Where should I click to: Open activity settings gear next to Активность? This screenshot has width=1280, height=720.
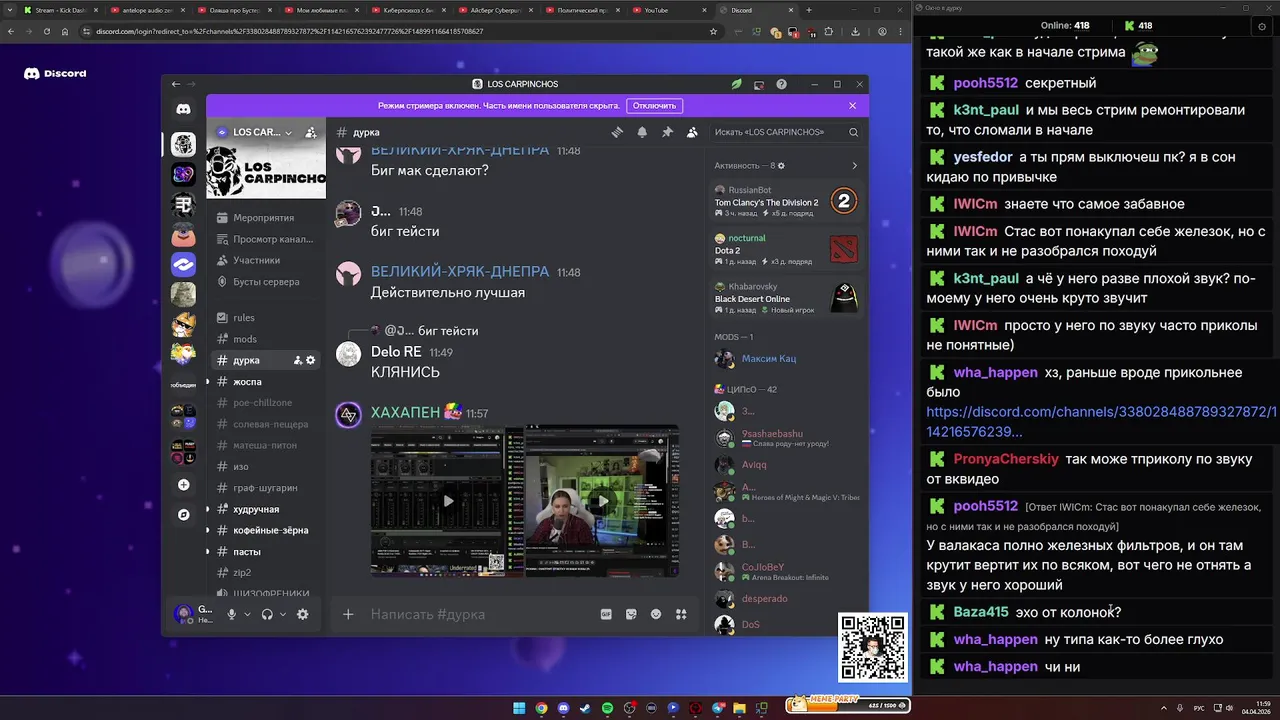click(x=782, y=166)
